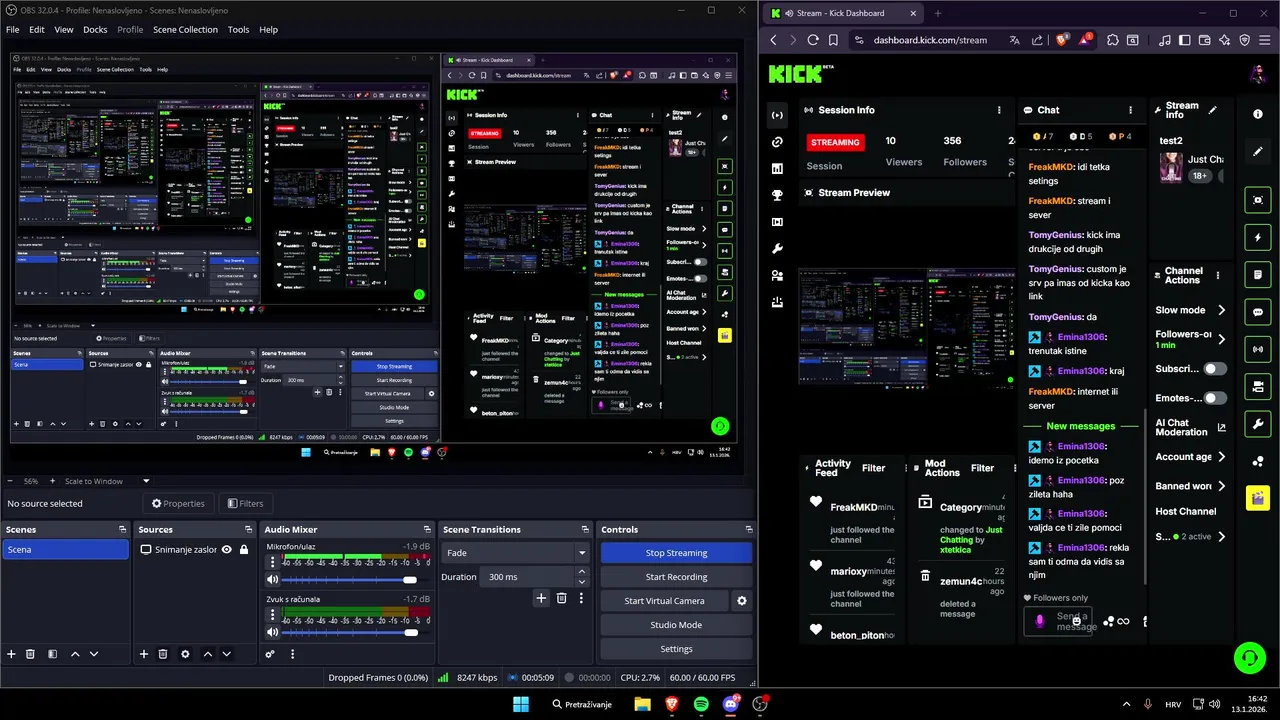Open Virtual Camera settings gear in Controls
Viewport: 1280px width, 720px height.
(742, 601)
